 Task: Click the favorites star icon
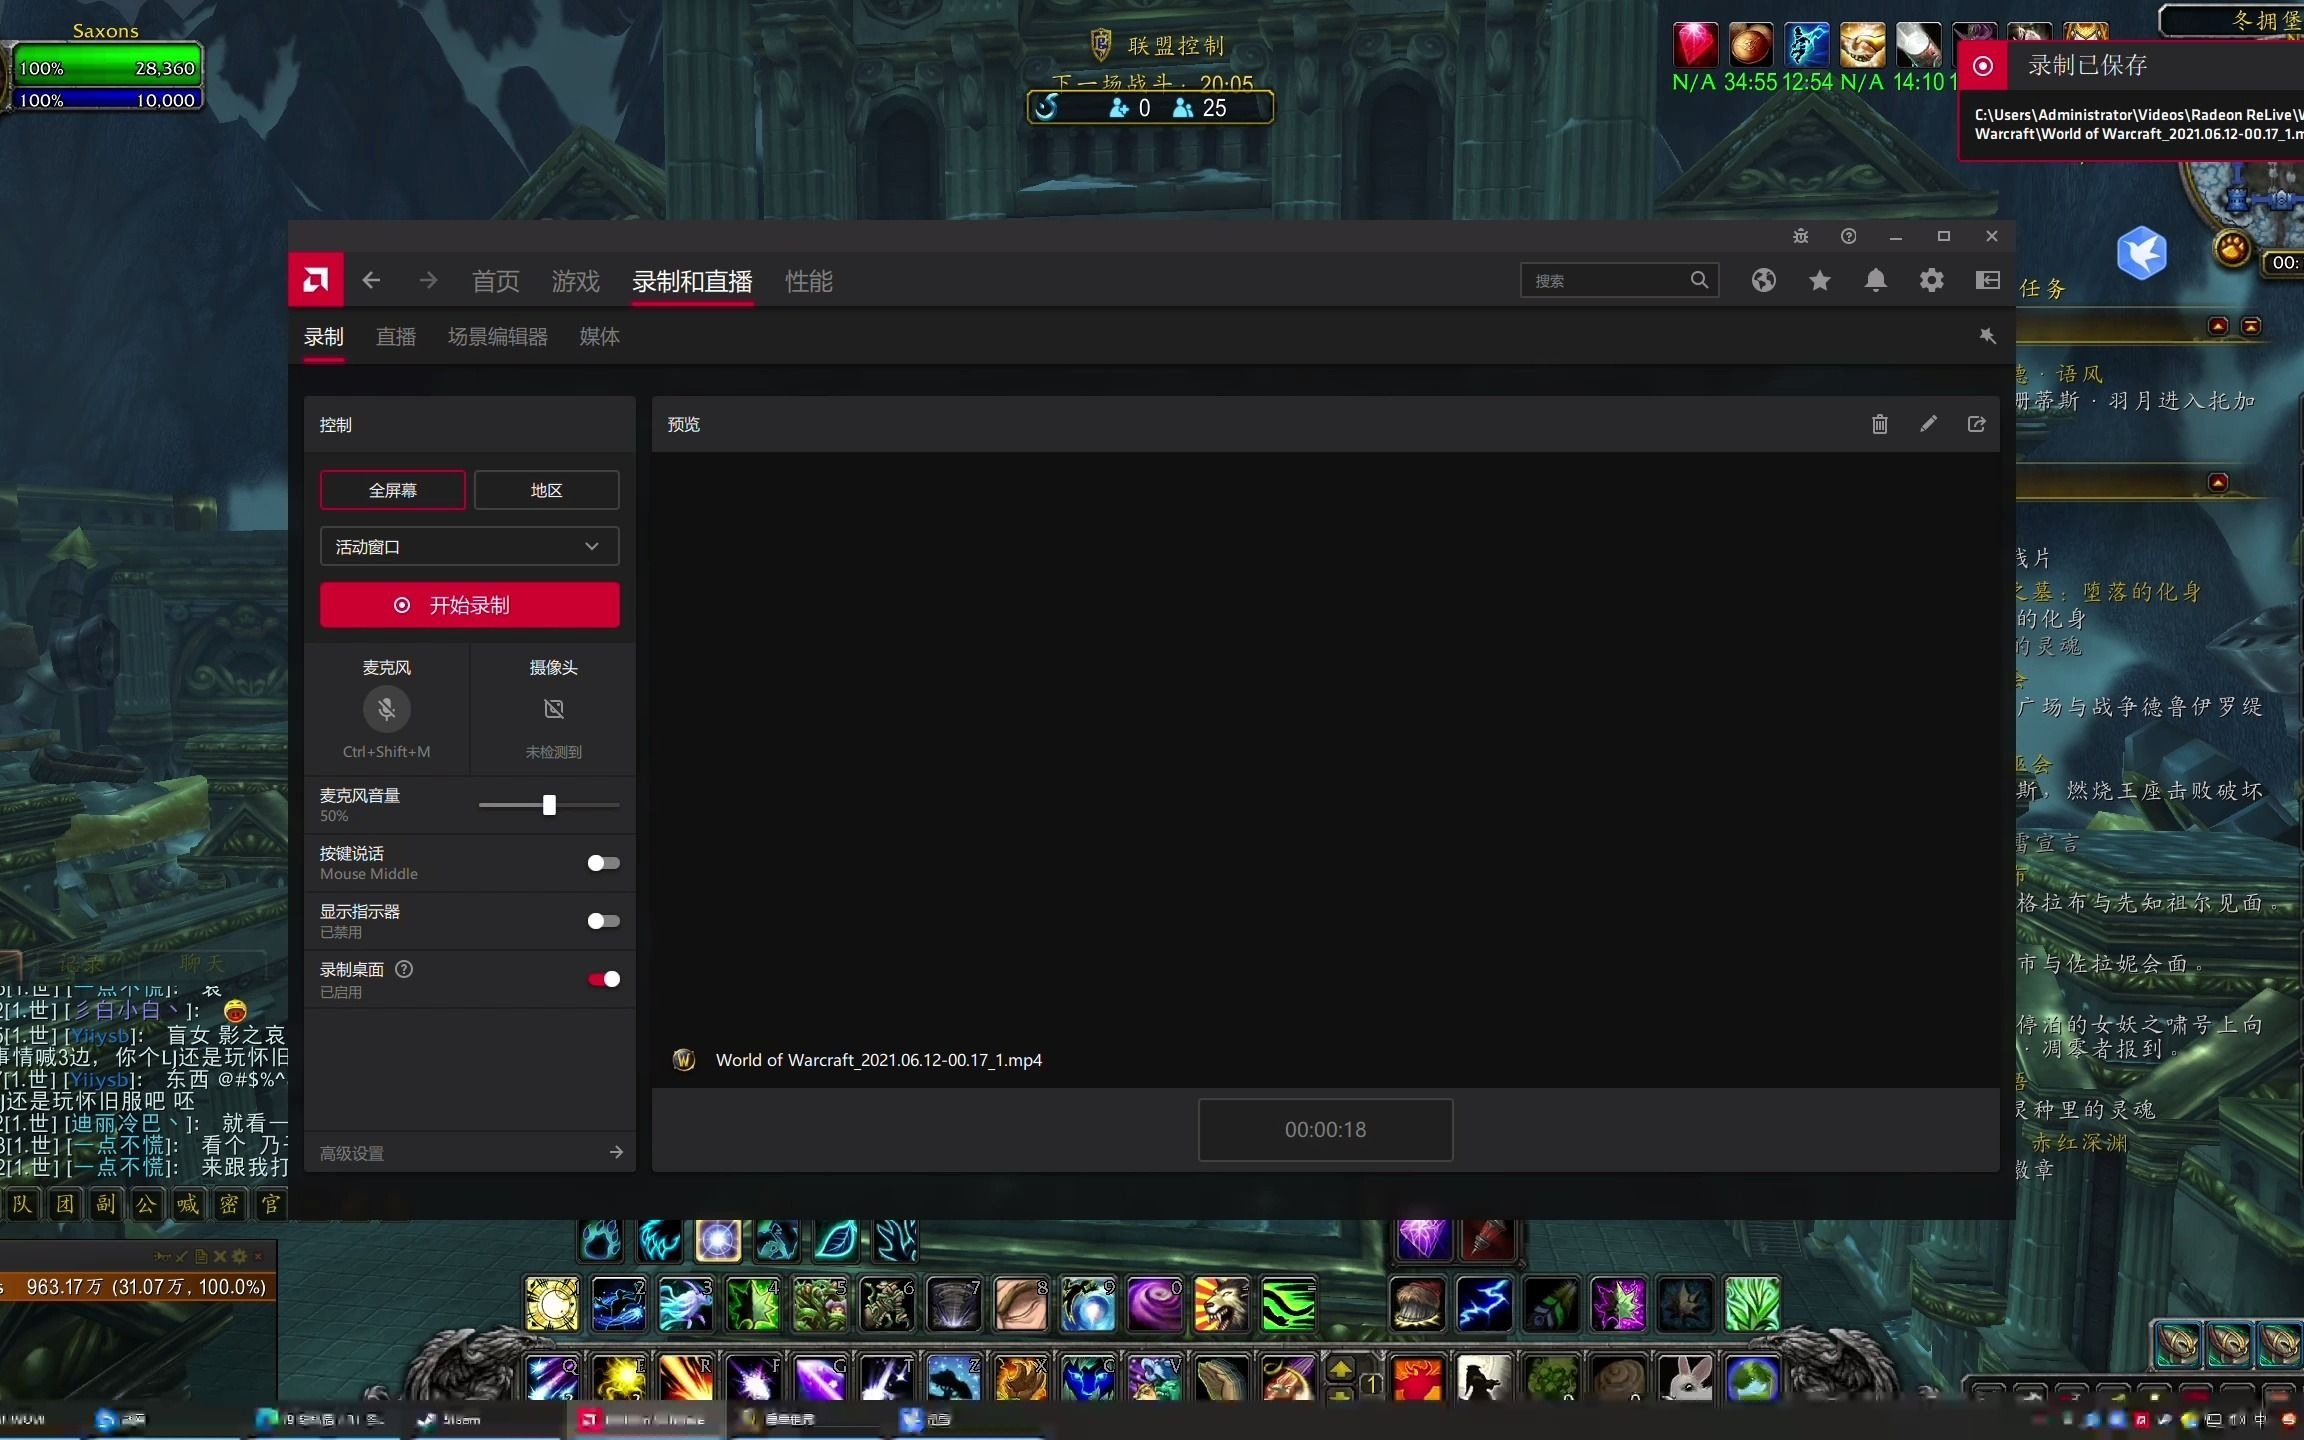click(1819, 281)
